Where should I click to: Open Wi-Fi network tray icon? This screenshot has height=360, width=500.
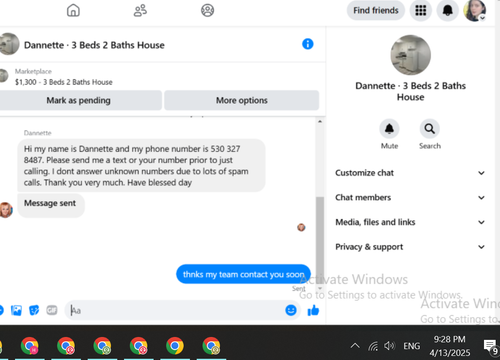373,346
